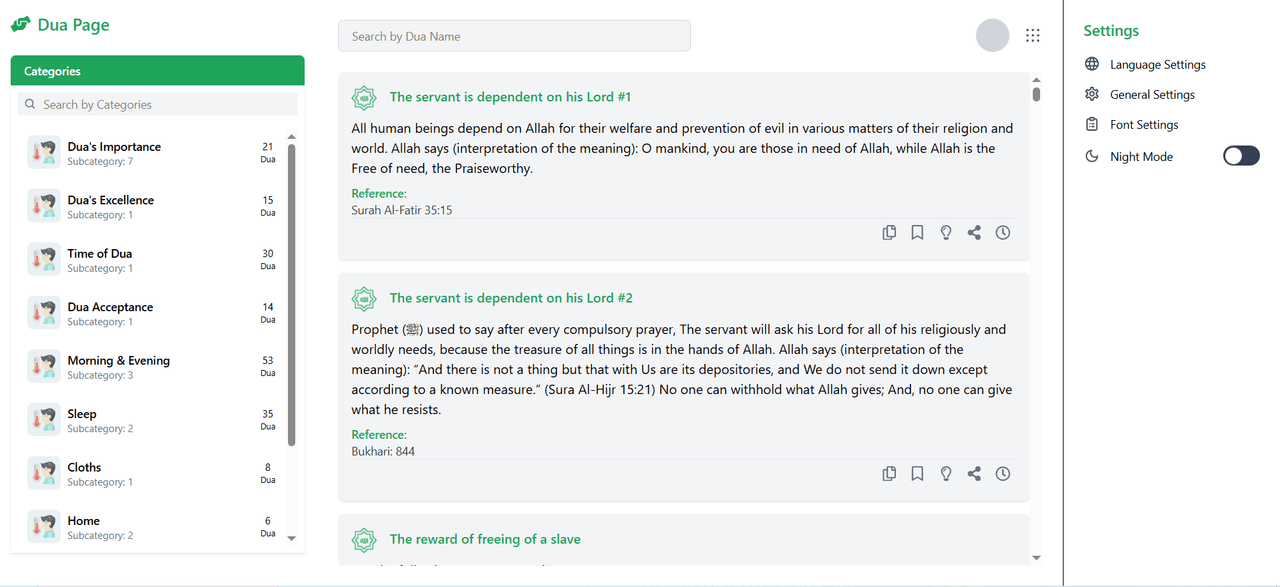Open Language Settings
The image size is (1280, 587).
point(1157,65)
